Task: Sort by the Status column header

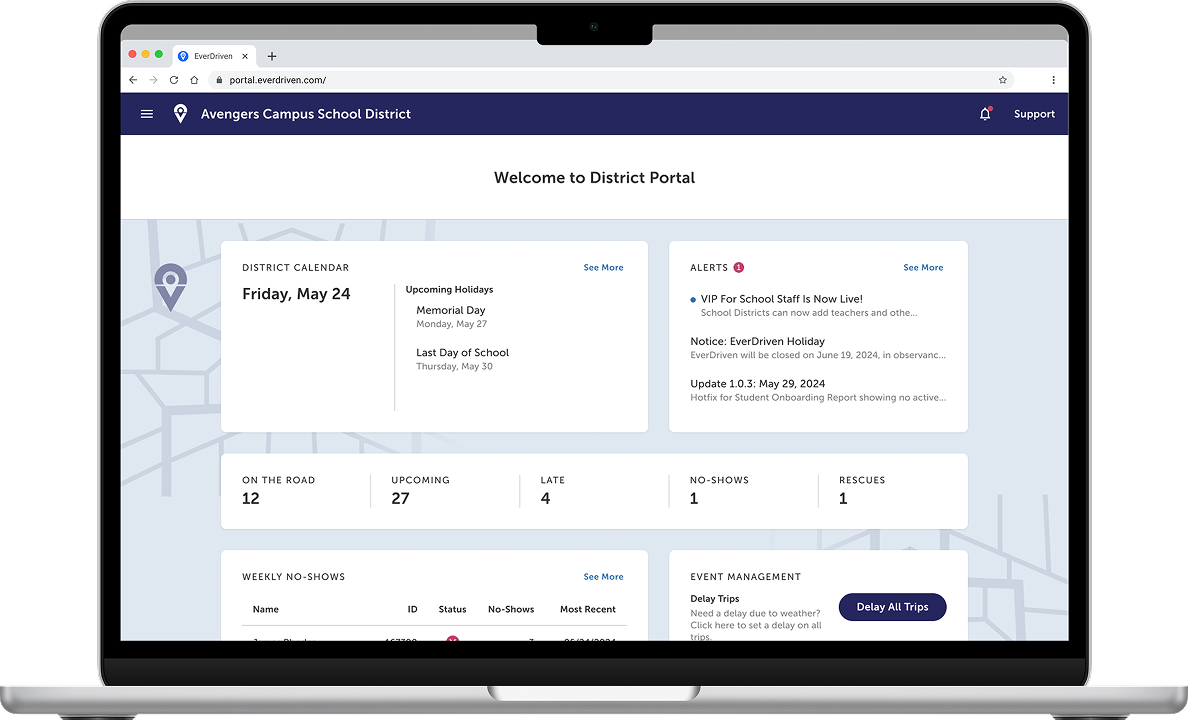Action: click(452, 609)
